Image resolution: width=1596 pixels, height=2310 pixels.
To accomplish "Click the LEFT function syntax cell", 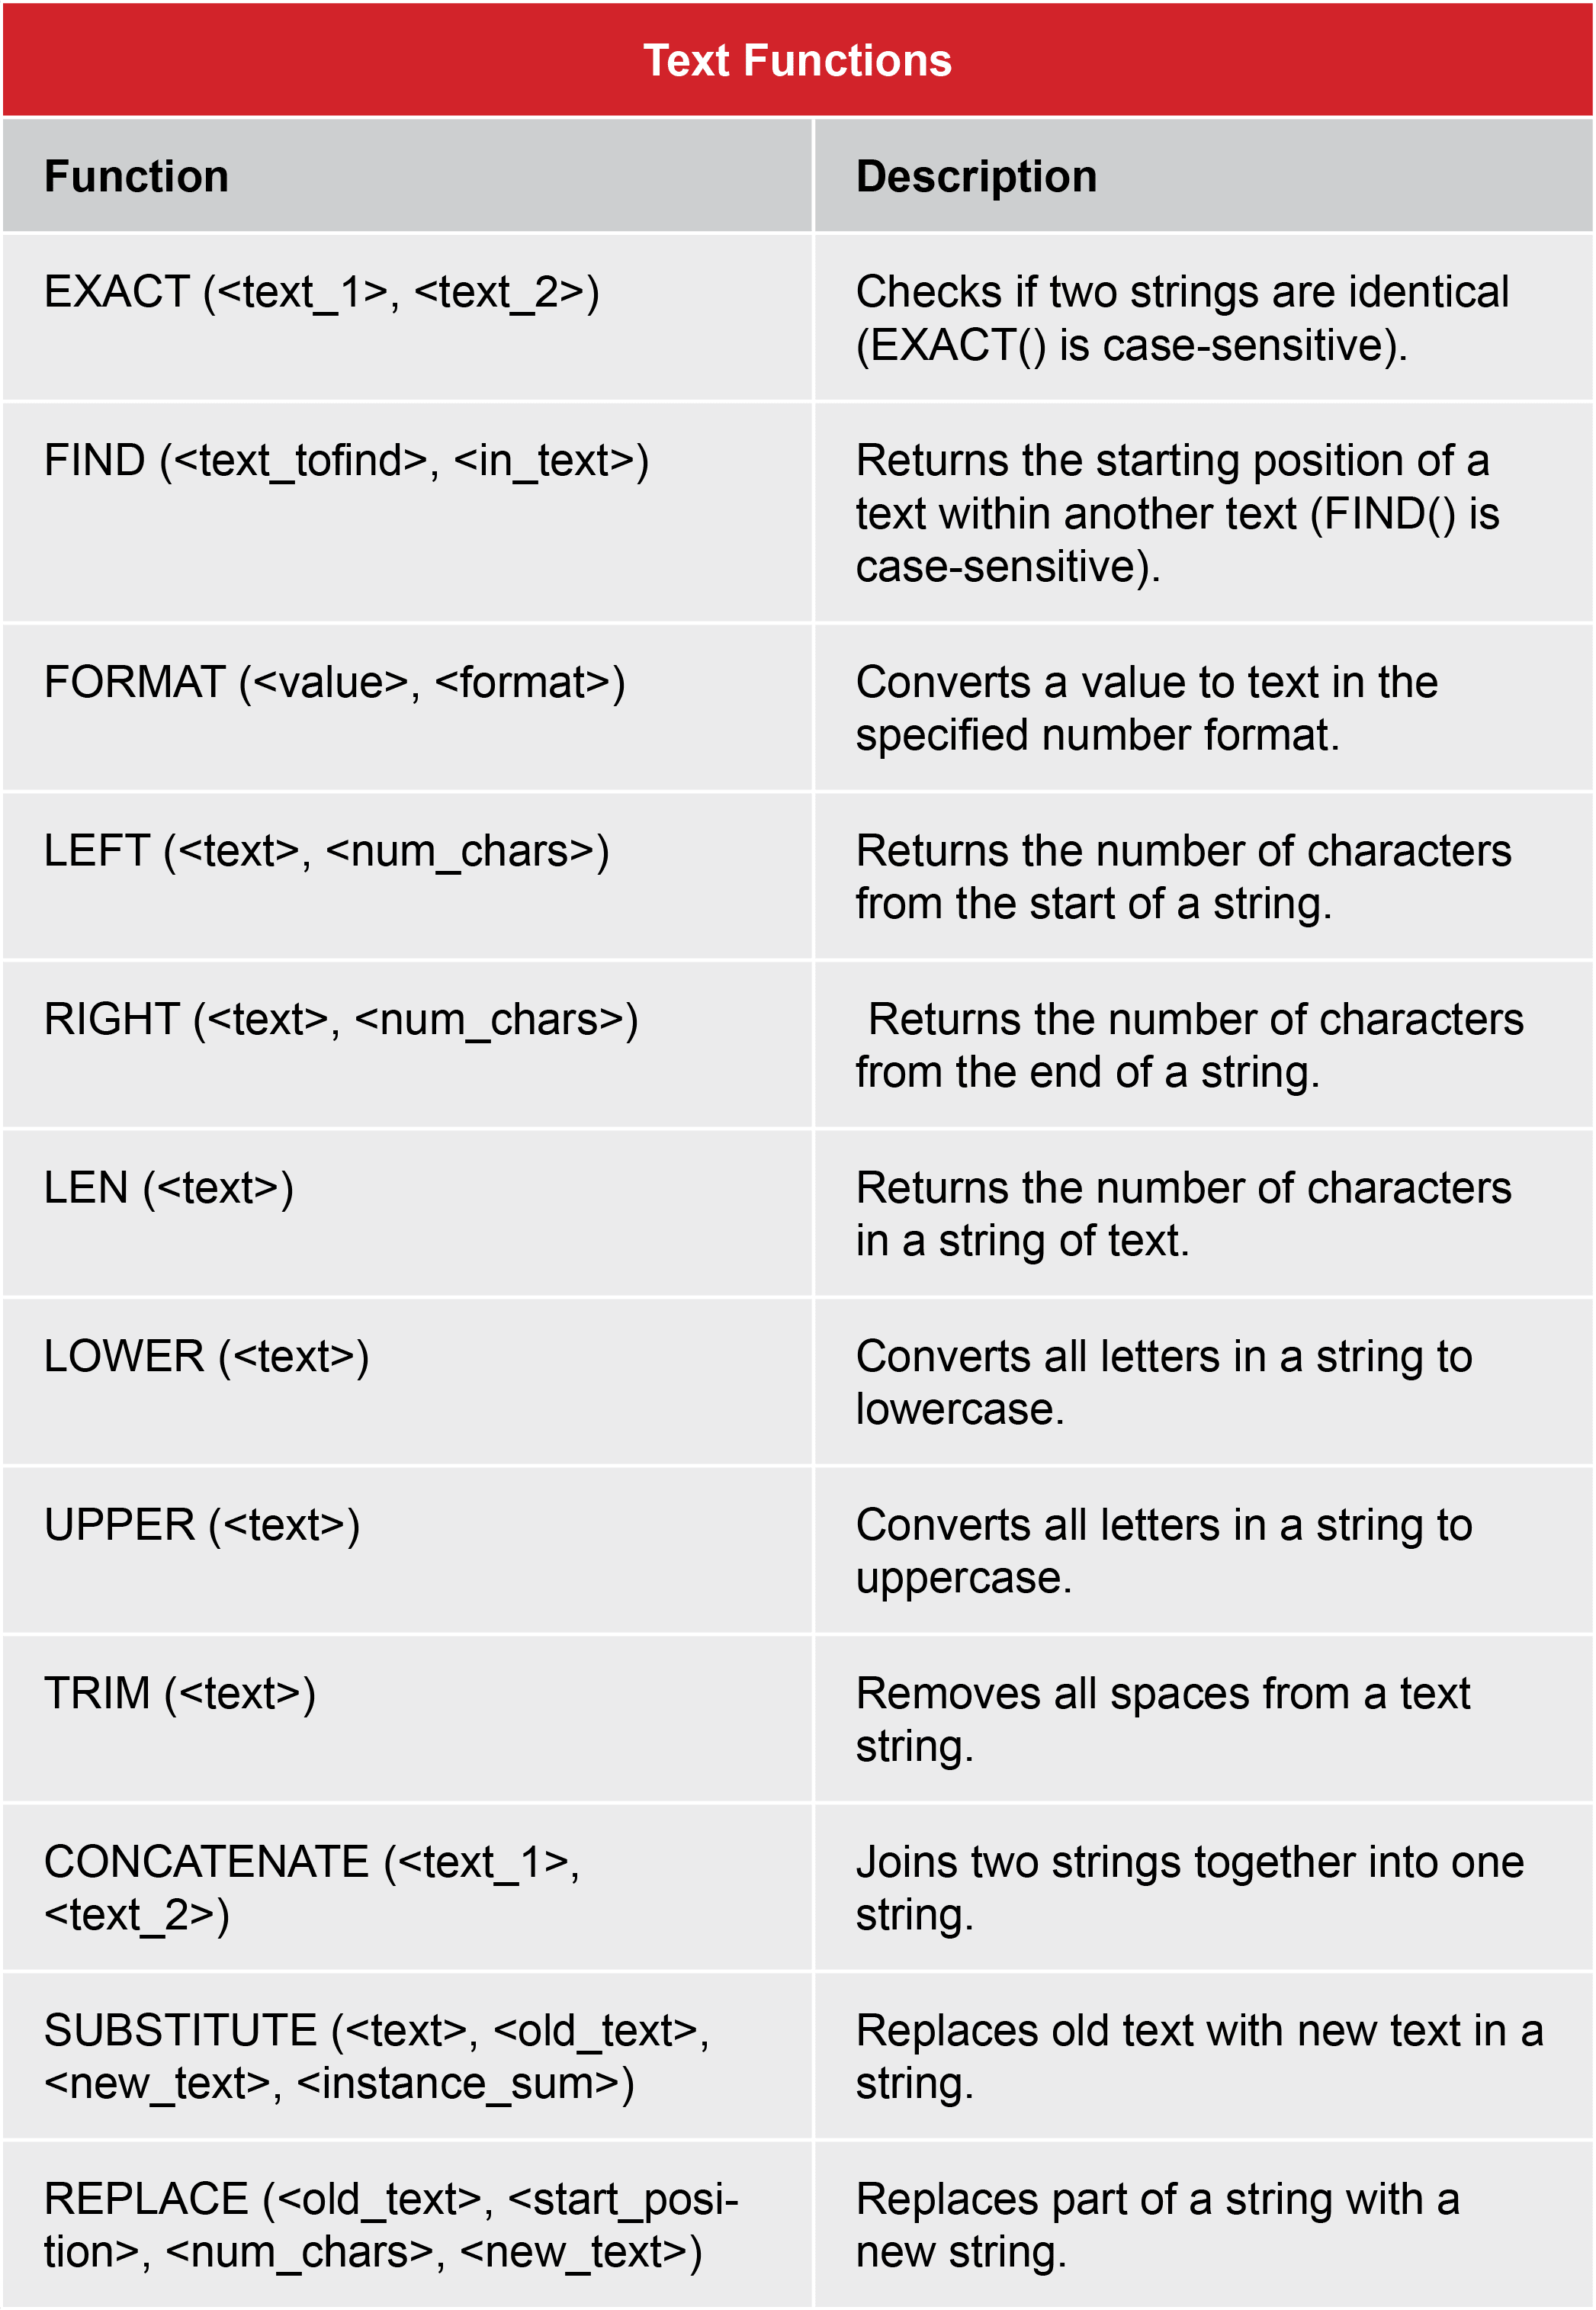I will tap(326, 851).
